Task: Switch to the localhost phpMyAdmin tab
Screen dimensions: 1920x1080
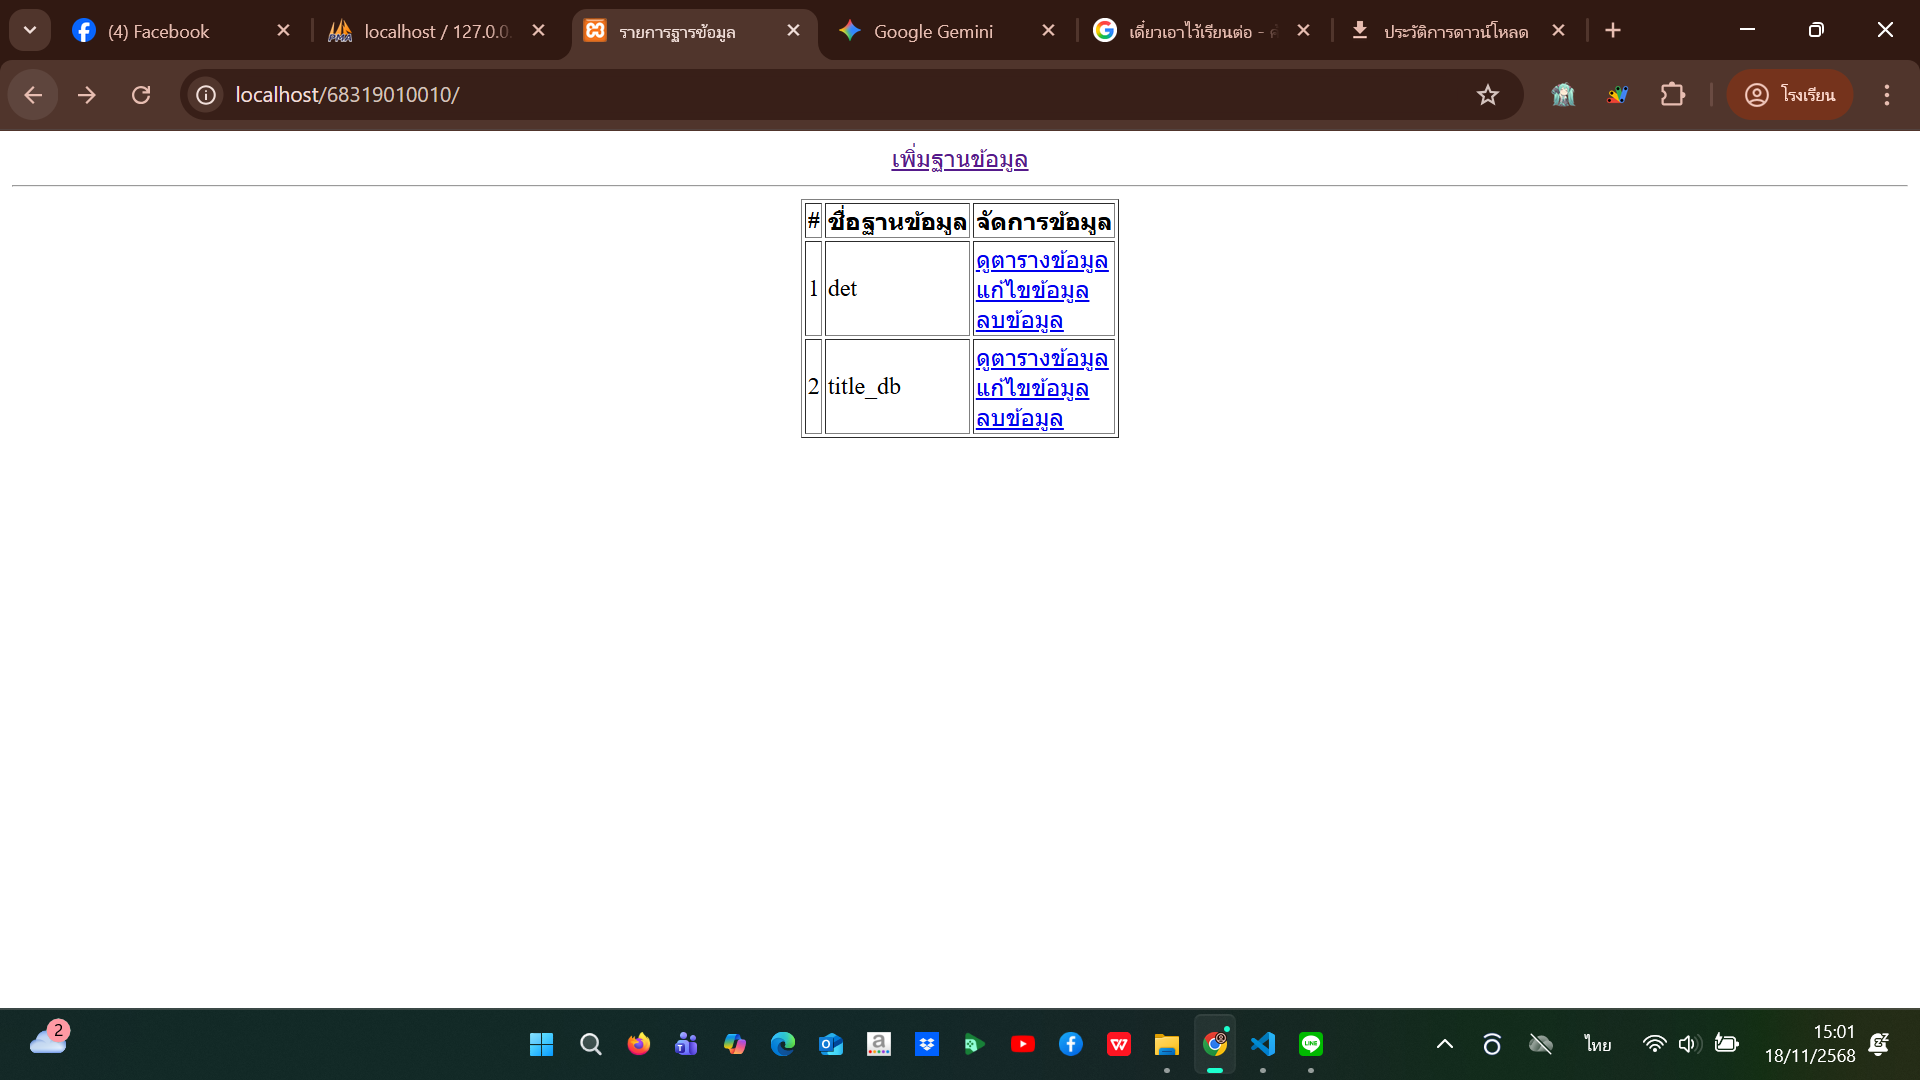Action: coord(436,31)
